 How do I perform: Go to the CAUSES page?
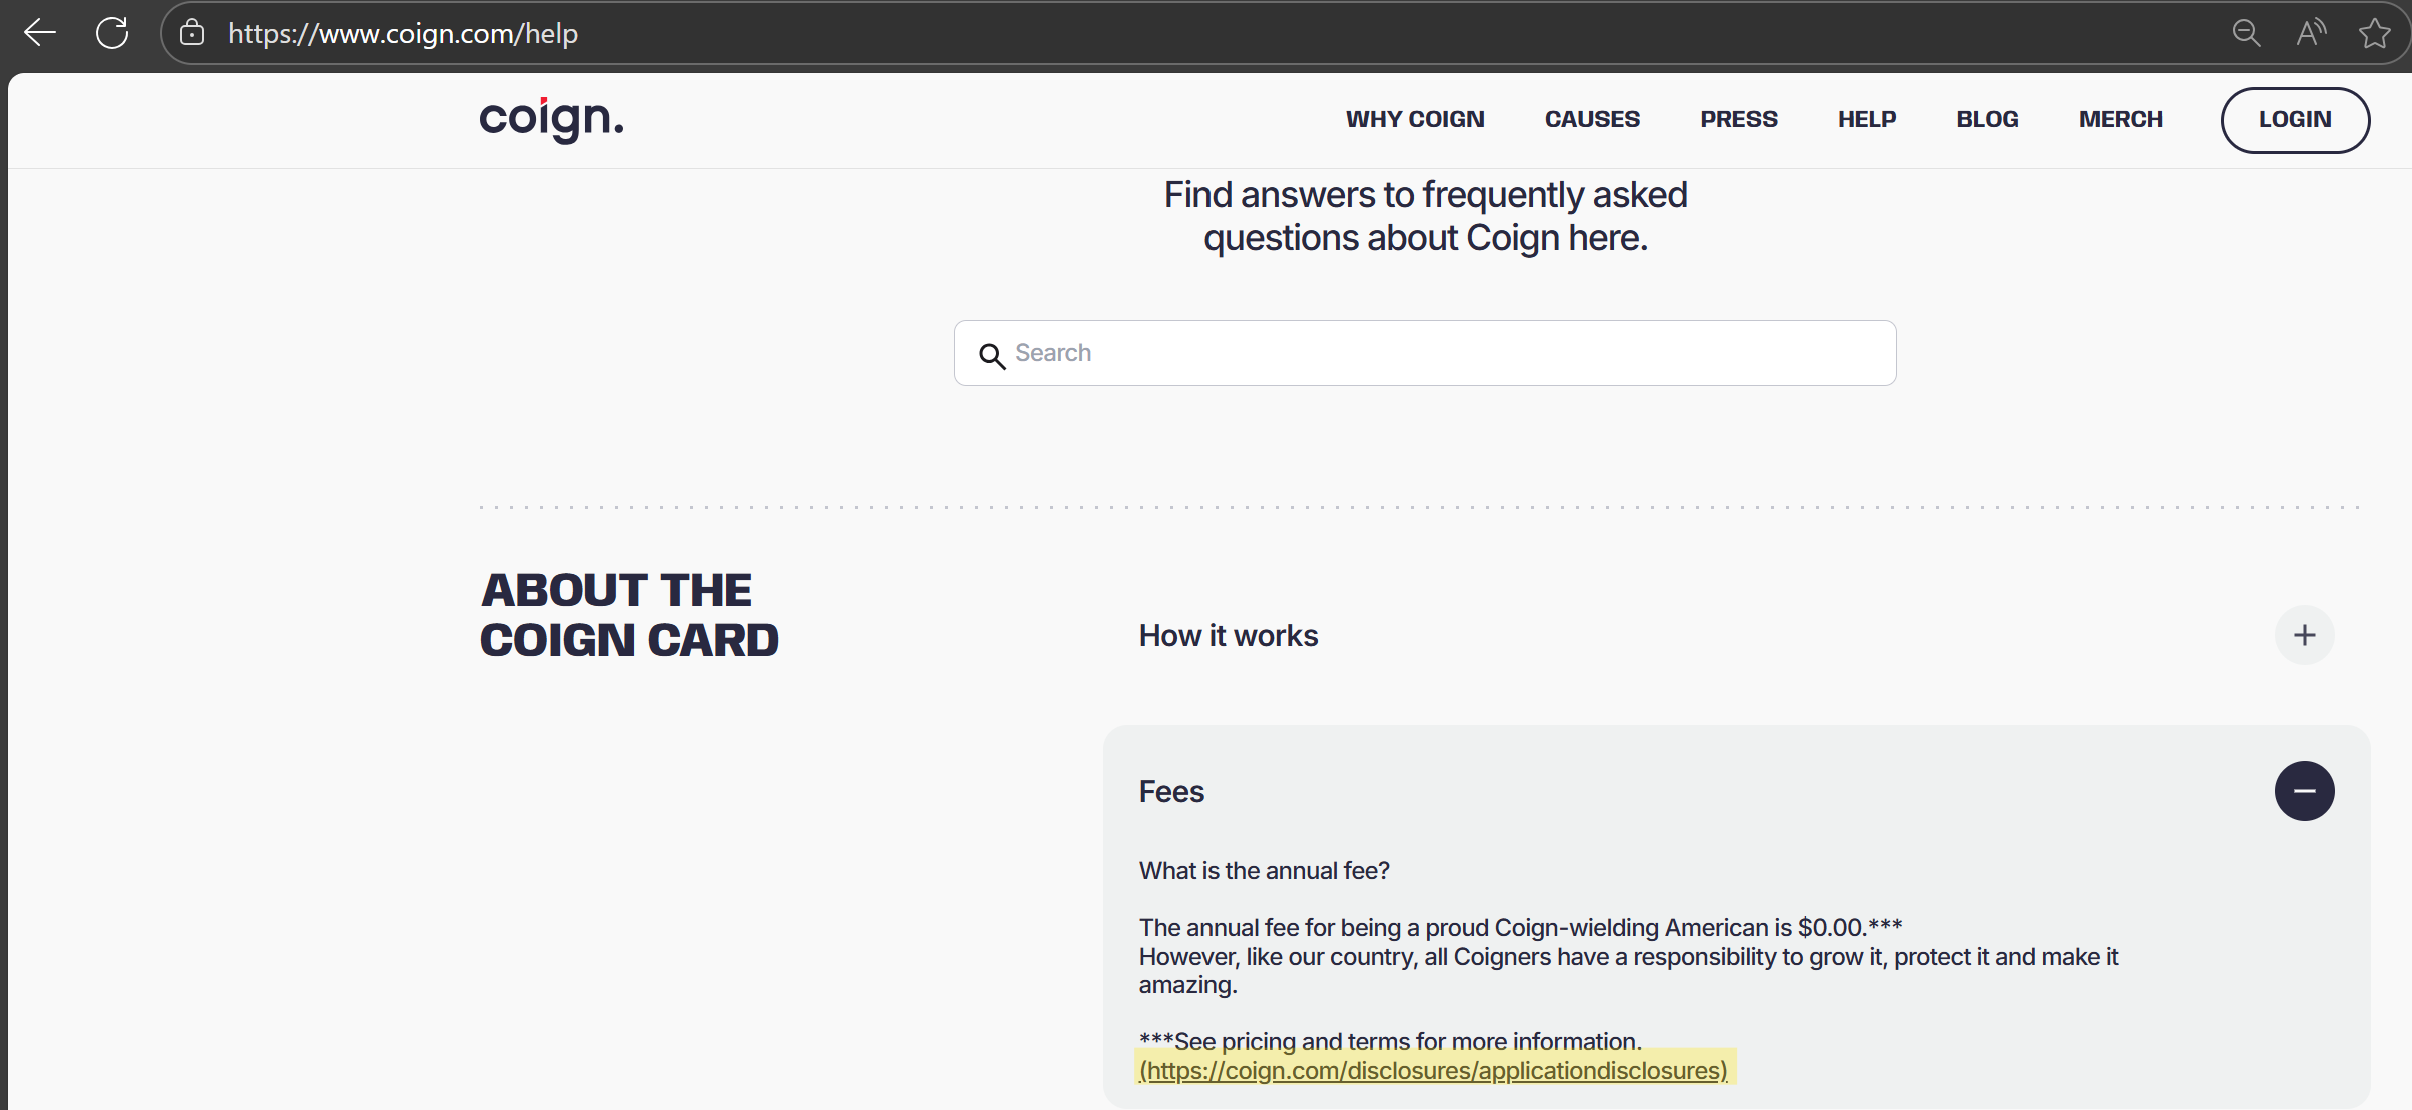1592,119
